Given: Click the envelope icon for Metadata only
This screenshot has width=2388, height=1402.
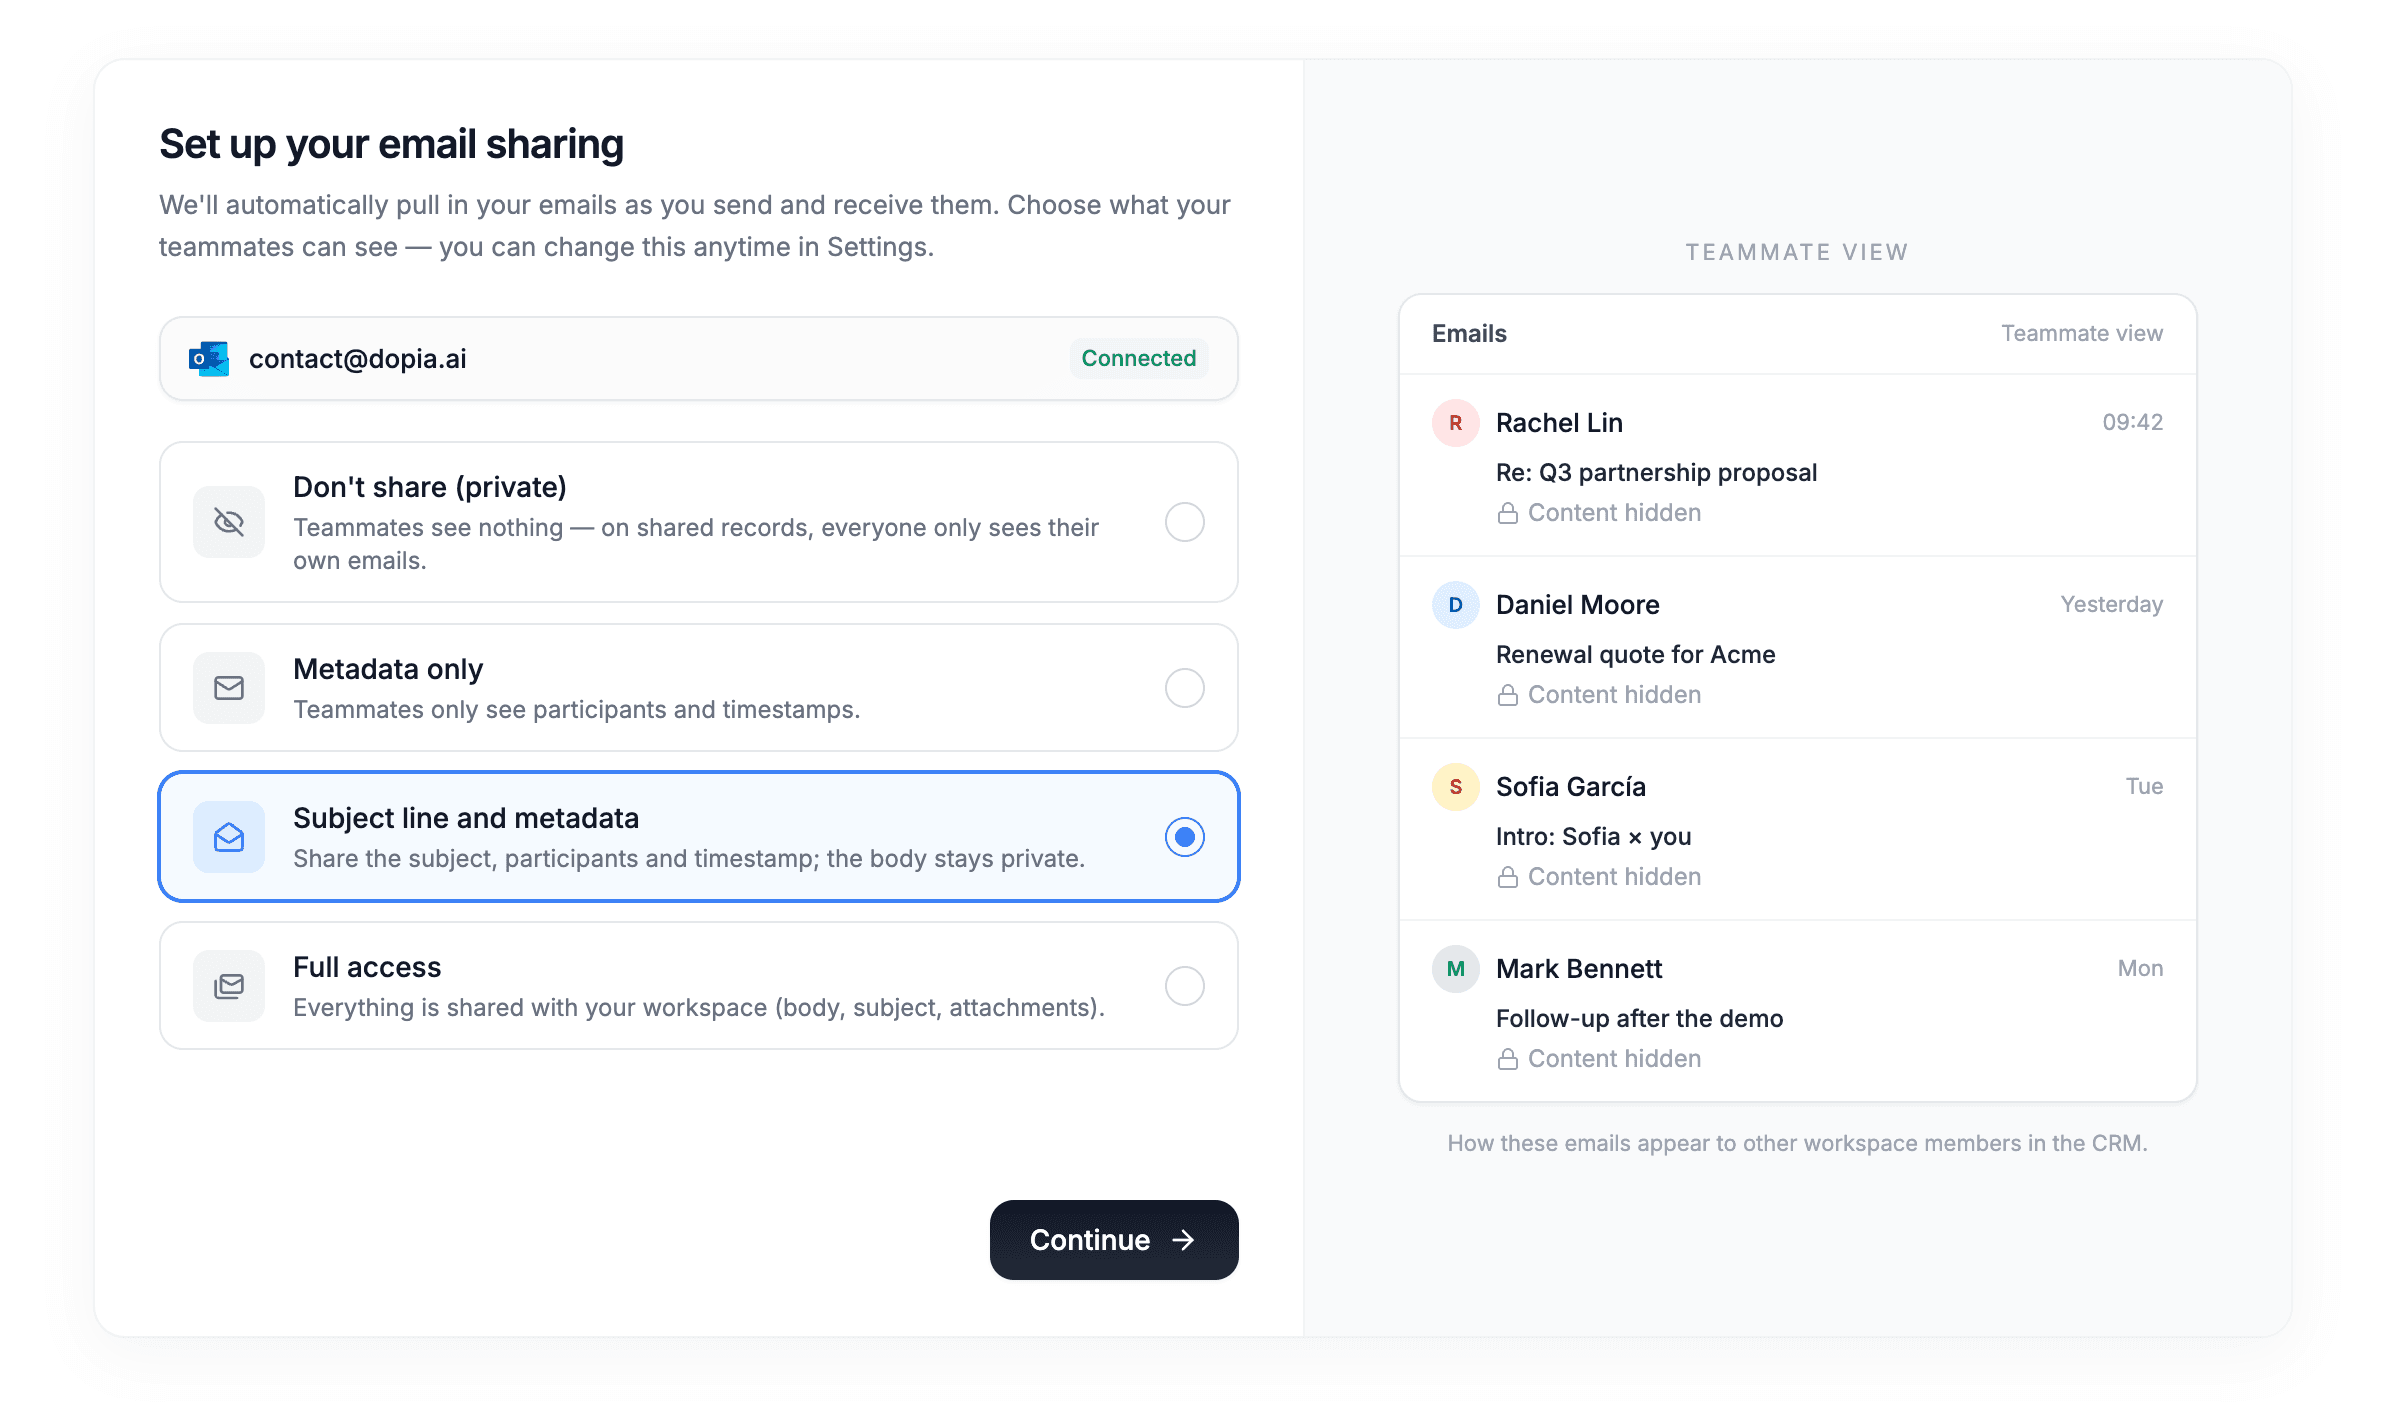Looking at the screenshot, I should pos(229,688).
